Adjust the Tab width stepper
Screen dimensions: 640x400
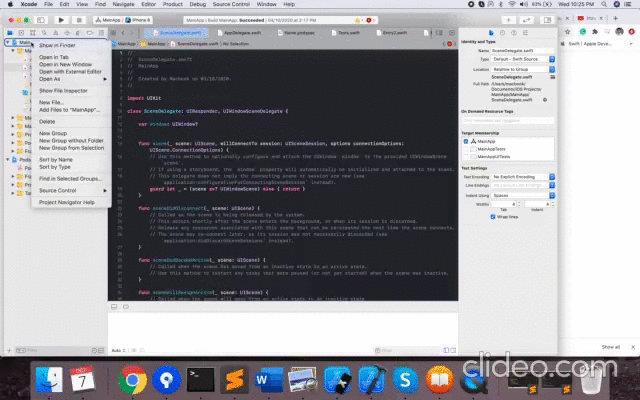click(x=519, y=204)
